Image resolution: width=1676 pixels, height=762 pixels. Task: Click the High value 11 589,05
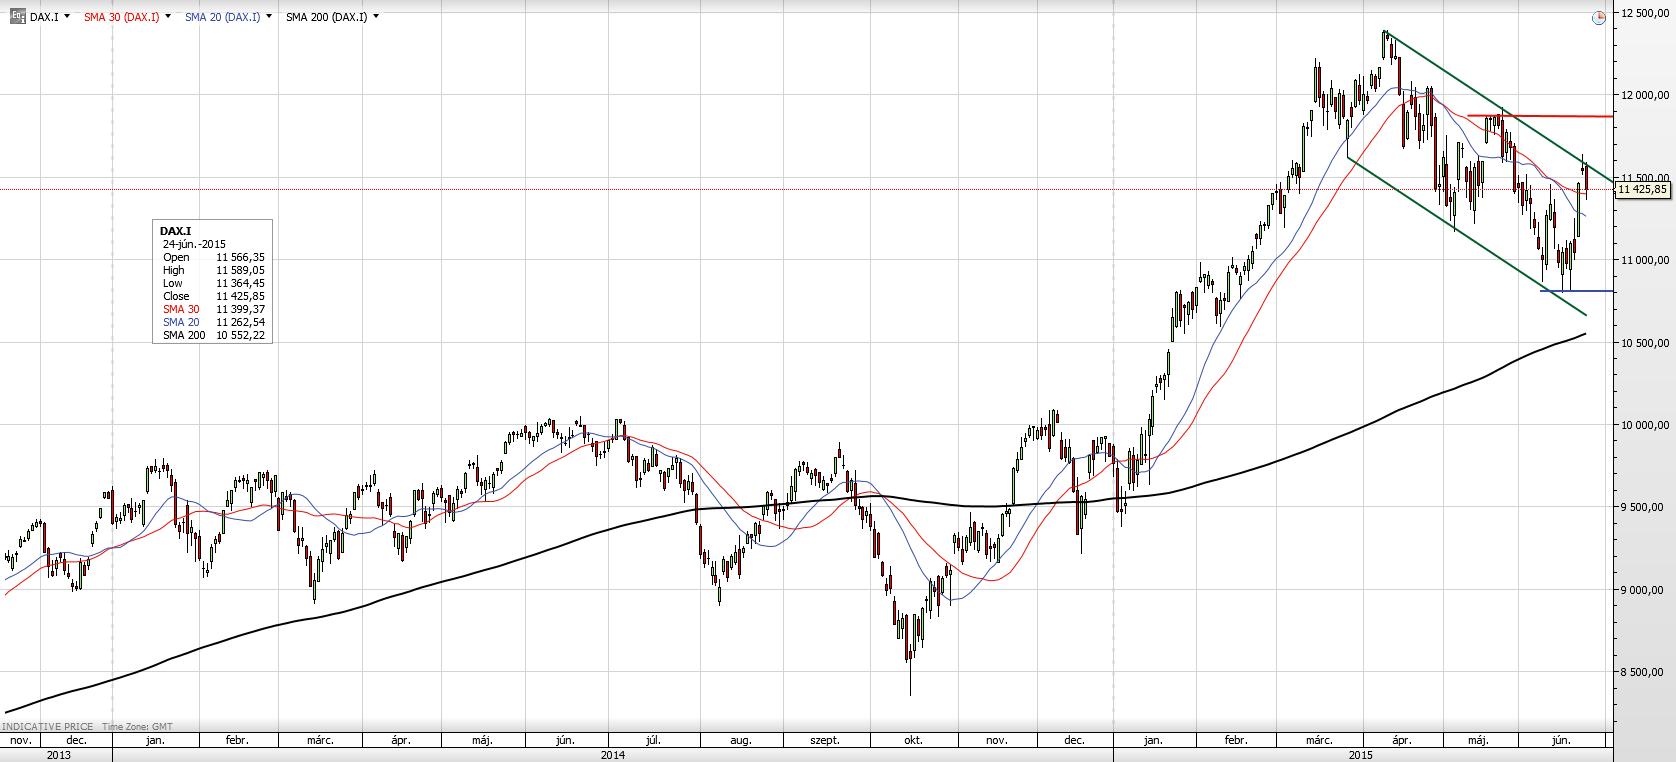pos(240,270)
